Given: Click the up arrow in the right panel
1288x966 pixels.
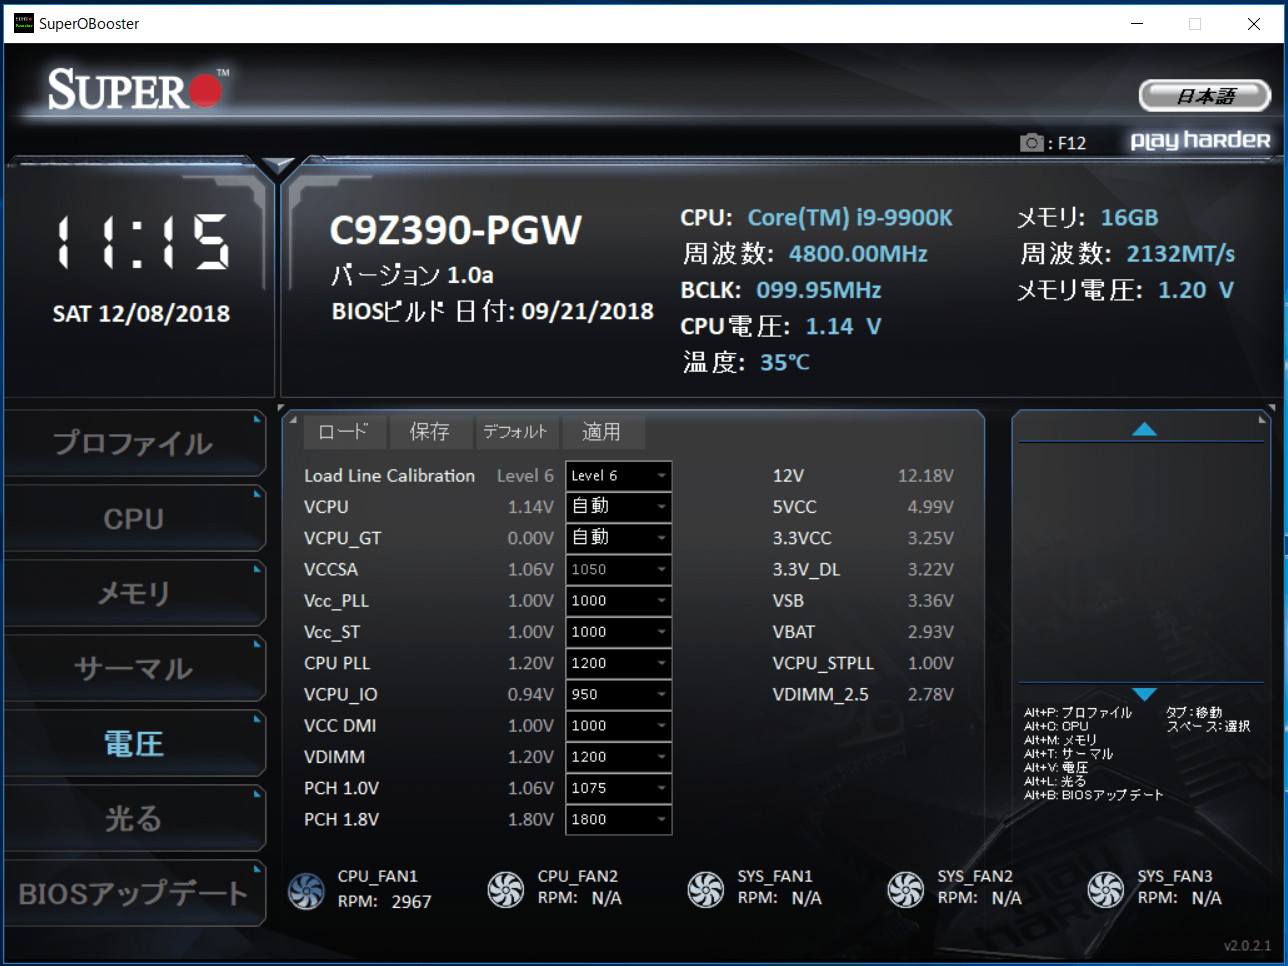Looking at the screenshot, I should click(x=1144, y=429).
